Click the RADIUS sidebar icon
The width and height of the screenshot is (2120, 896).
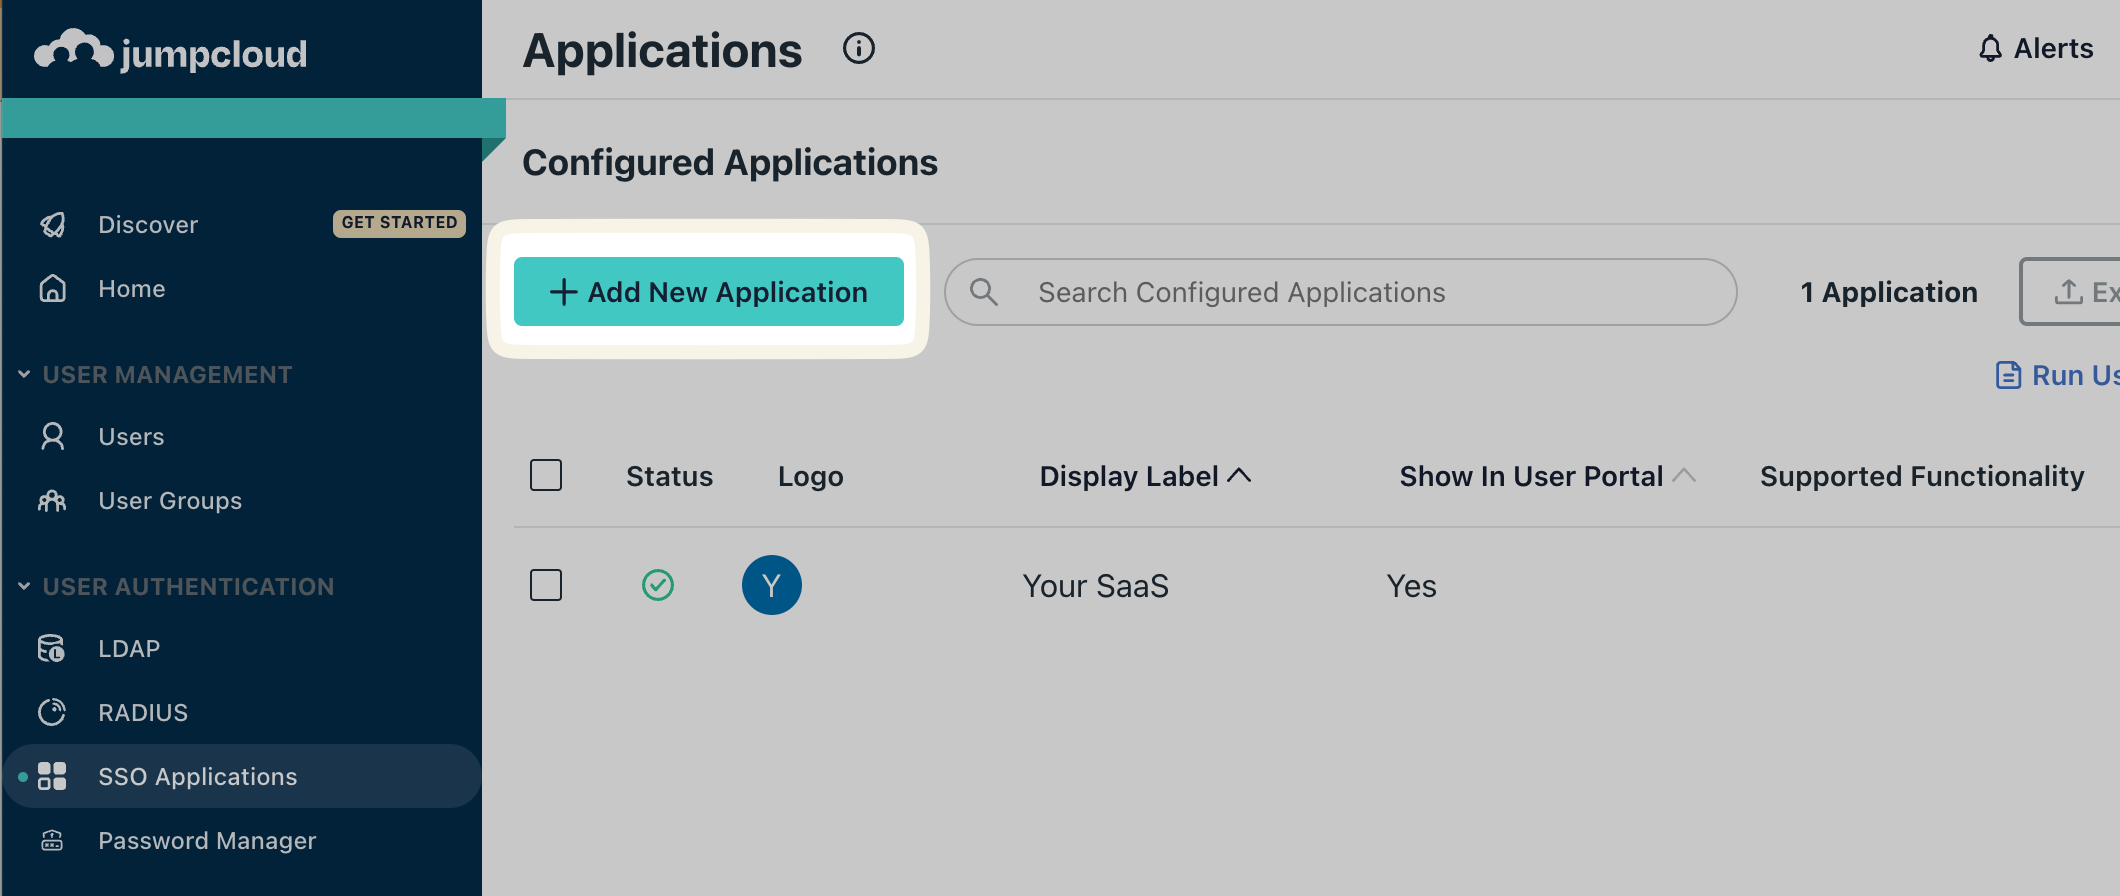pyautogui.click(x=52, y=713)
